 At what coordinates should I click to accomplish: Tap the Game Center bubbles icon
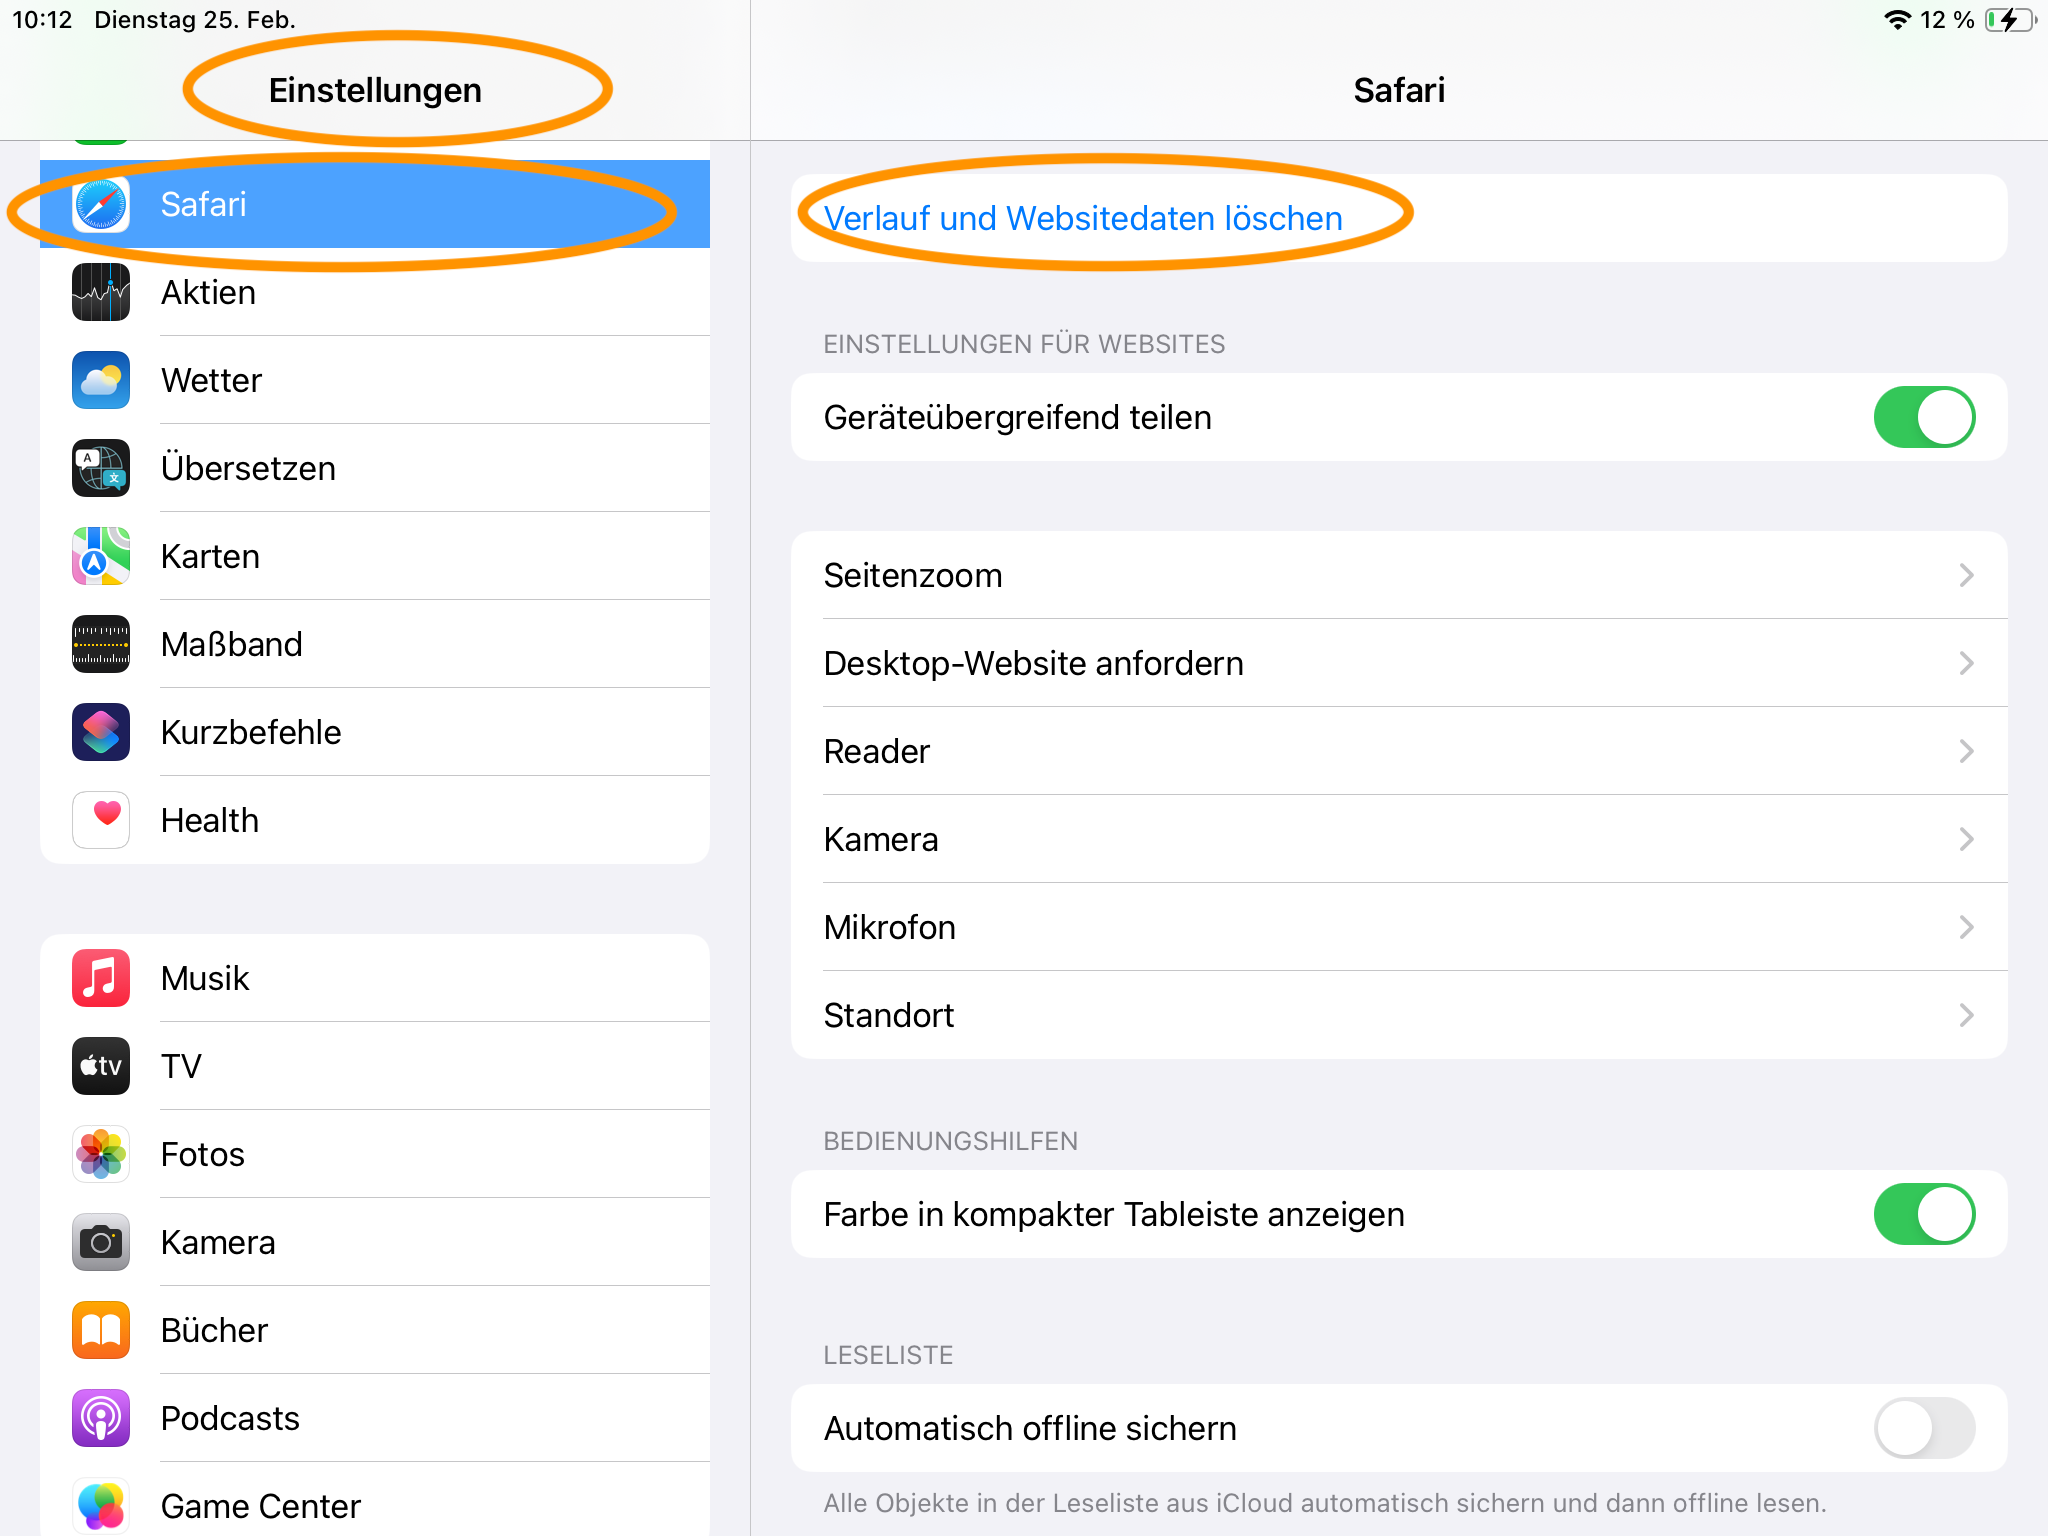[101, 1506]
